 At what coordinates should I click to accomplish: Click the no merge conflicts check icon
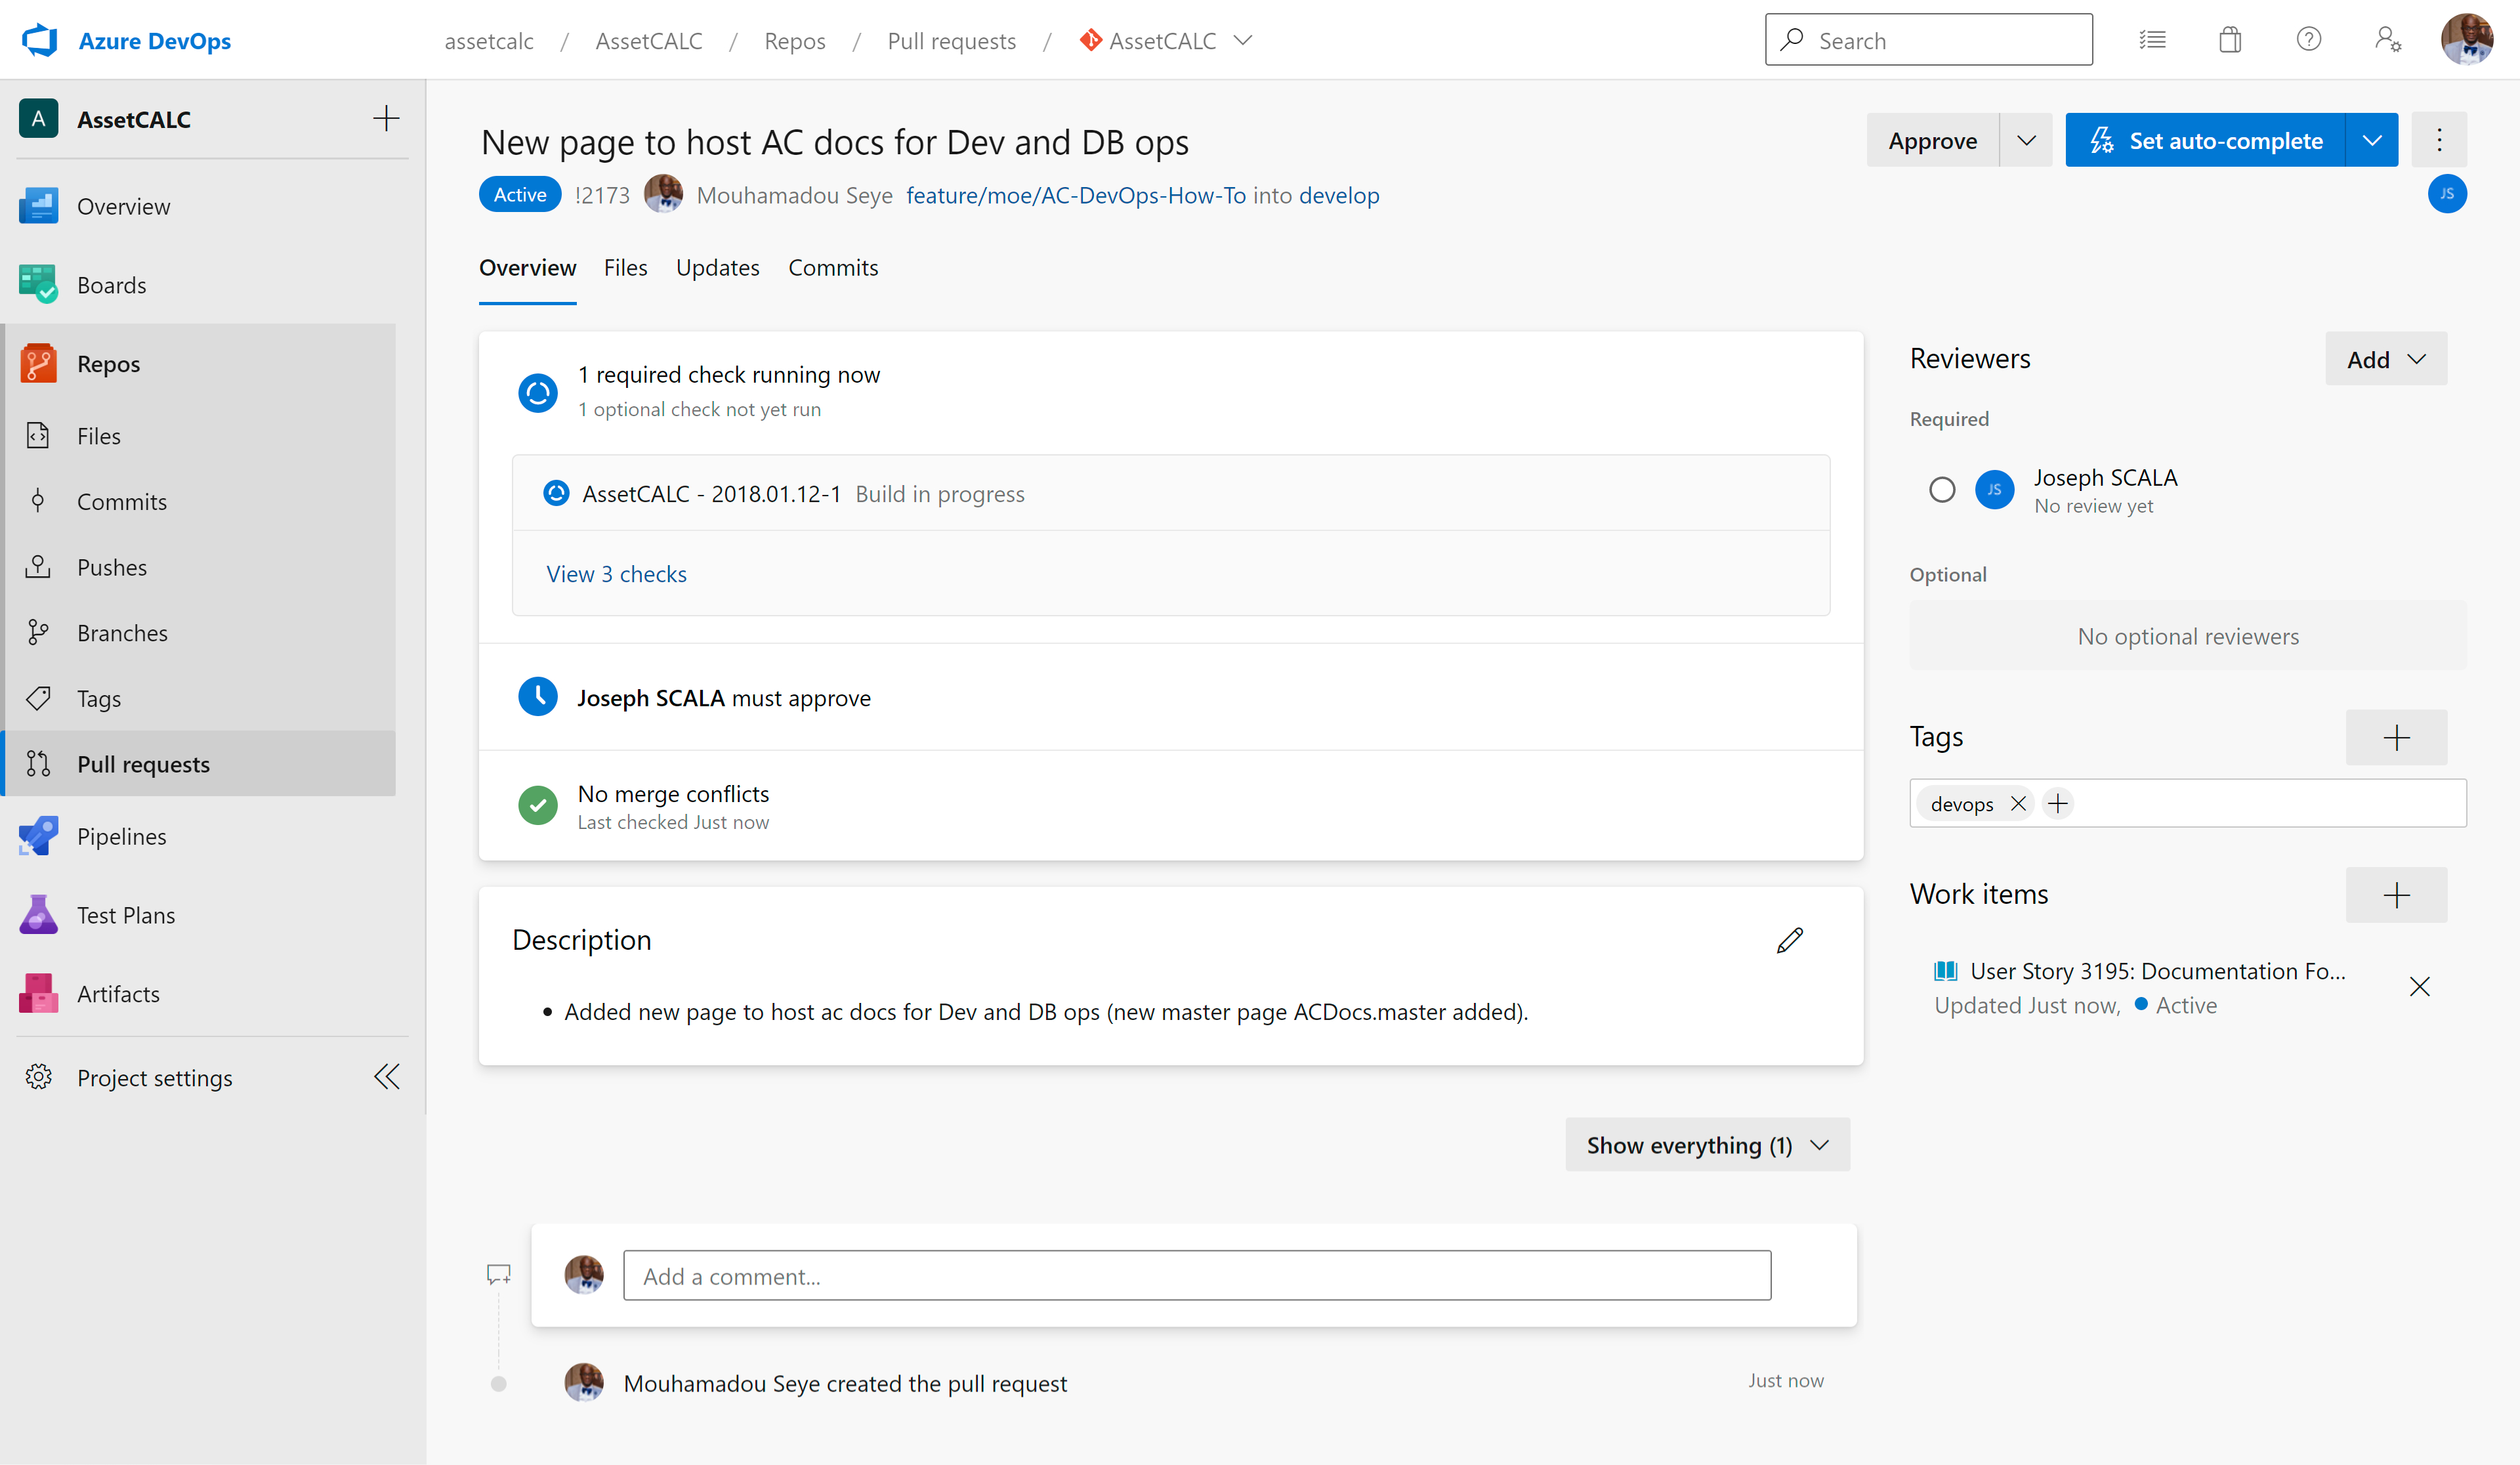coord(538,805)
